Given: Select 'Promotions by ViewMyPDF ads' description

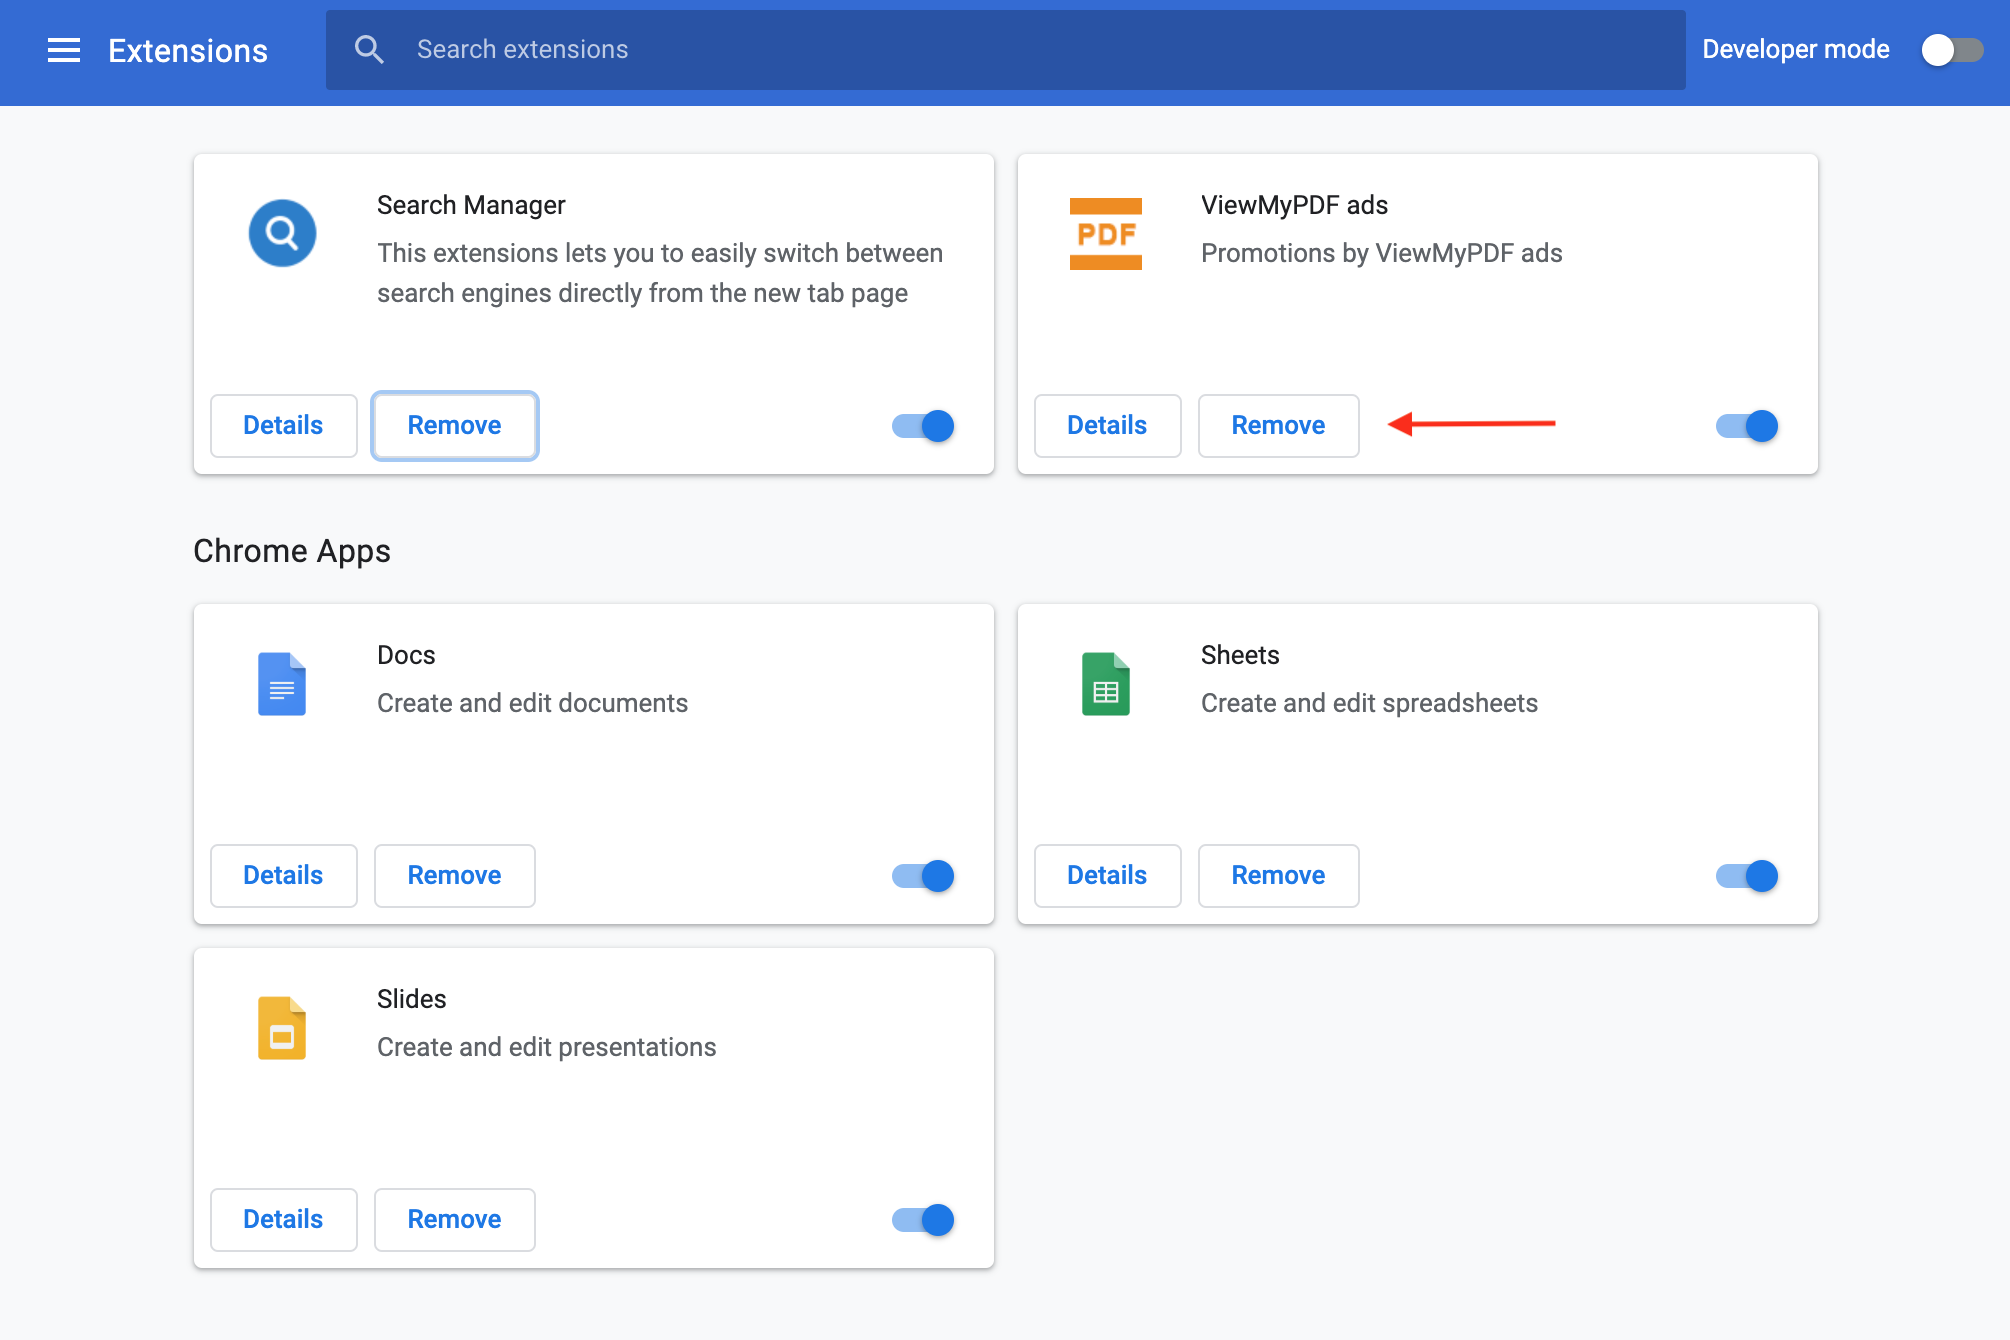Looking at the screenshot, I should click(x=1381, y=253).
